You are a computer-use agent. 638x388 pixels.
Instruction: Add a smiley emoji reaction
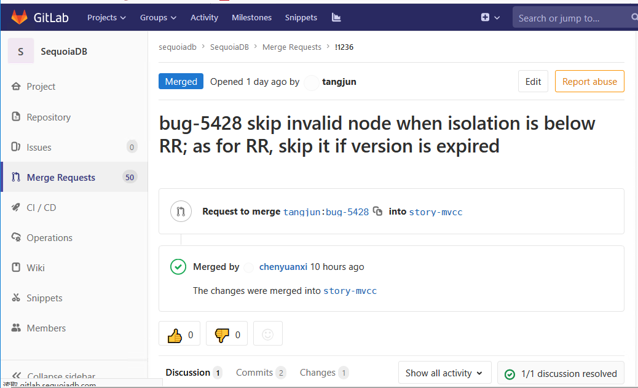(268, 334)
